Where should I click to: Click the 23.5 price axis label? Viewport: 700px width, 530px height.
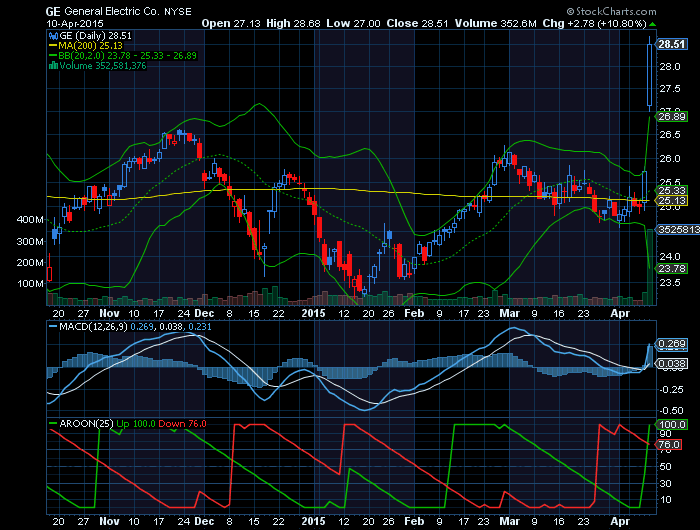[670, 283]
